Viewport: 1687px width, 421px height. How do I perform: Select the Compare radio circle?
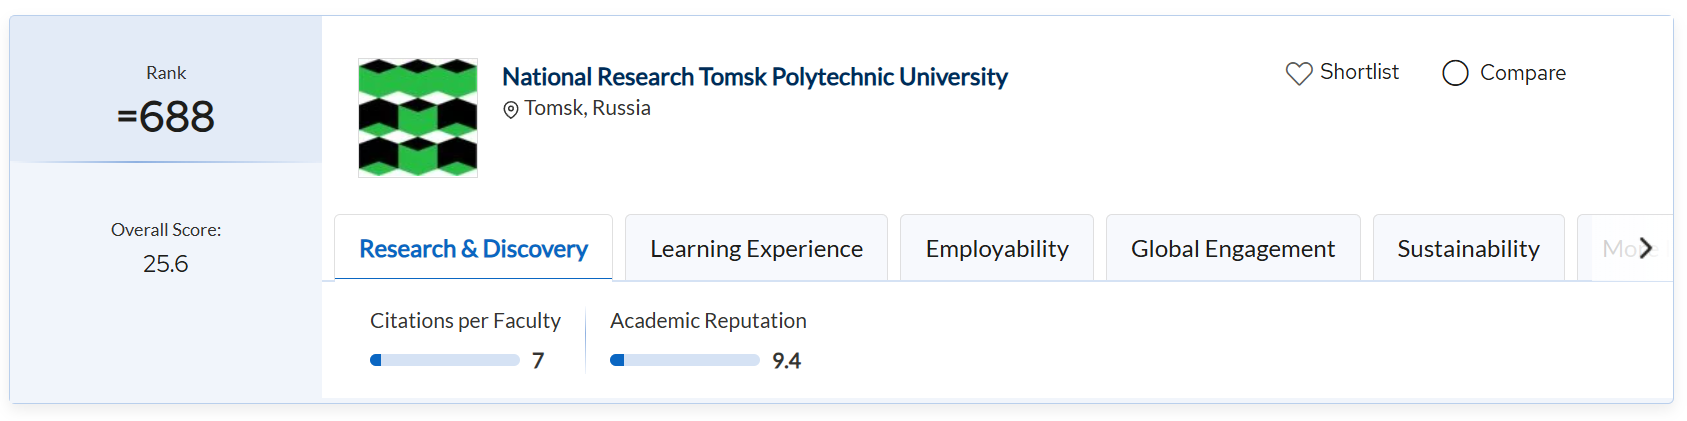pos(1455,73)
